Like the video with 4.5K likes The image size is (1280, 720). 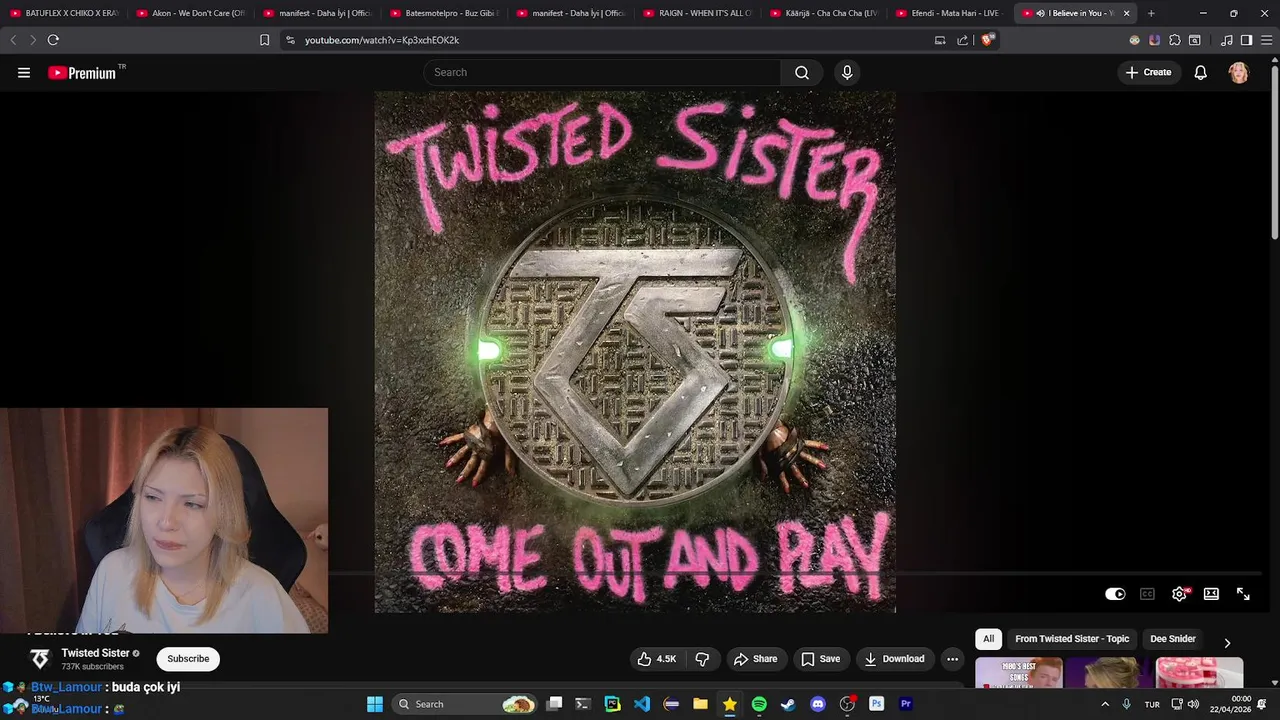tap(657, 659)
